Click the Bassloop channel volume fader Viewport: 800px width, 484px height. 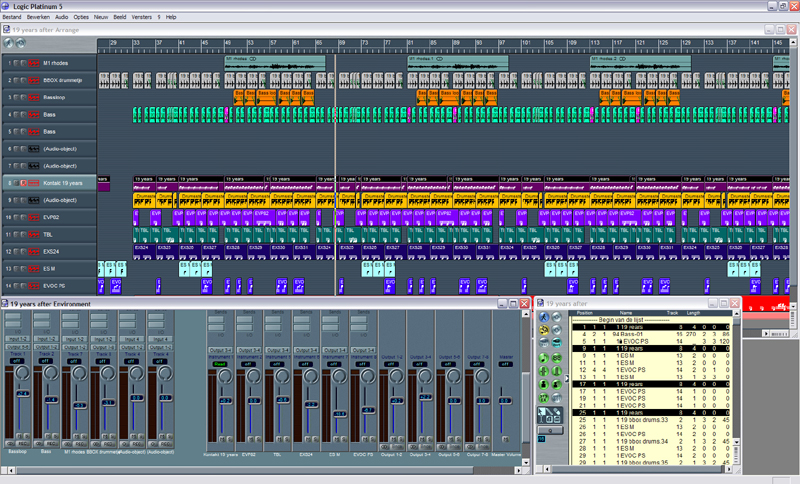click(22, 394)
